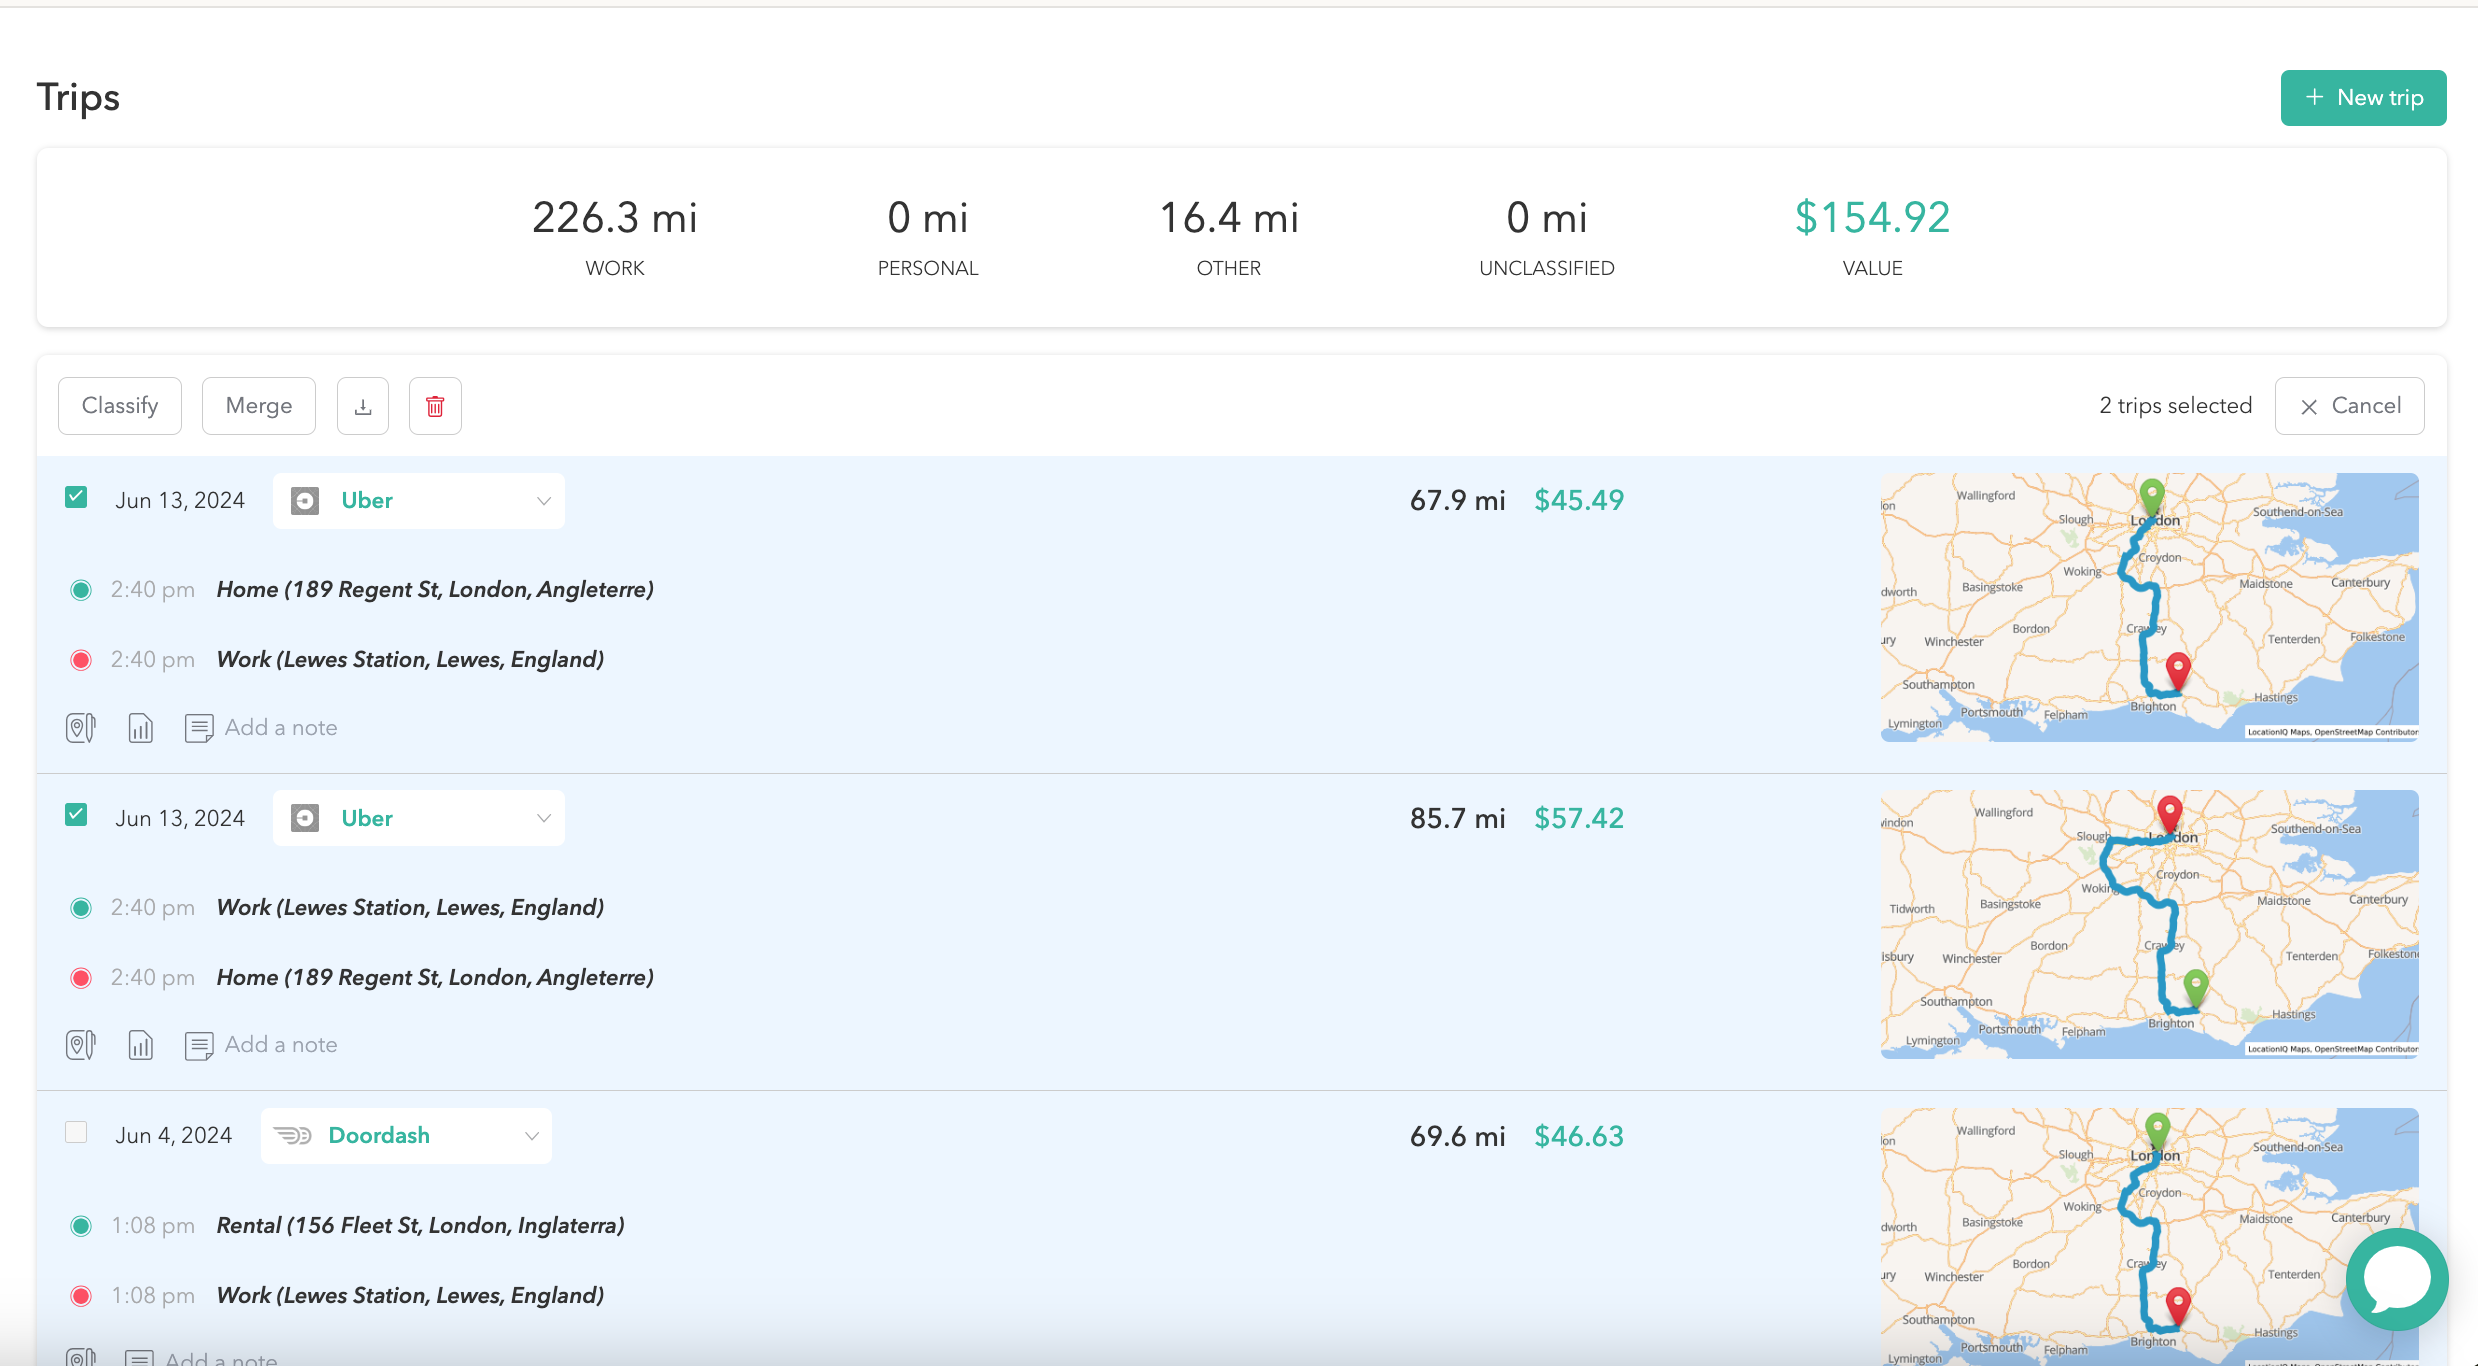Click the download export icon
This screenshot has width=2478, height=1366.
pos(363,406)
